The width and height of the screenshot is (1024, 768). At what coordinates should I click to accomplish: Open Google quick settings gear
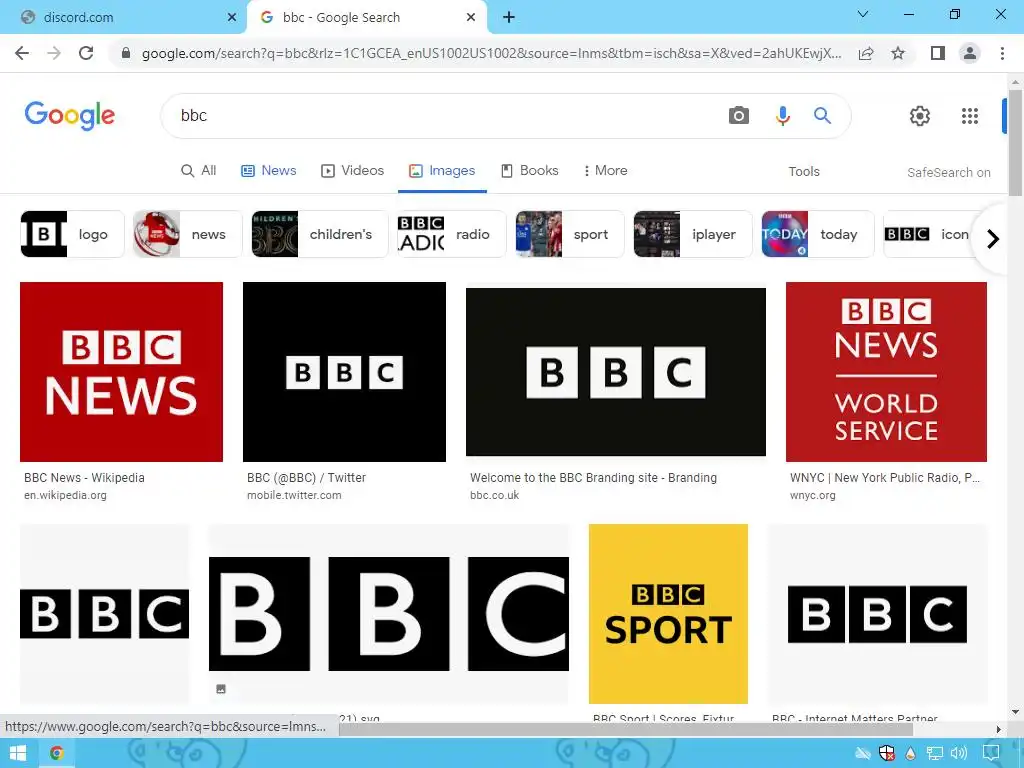920,116
